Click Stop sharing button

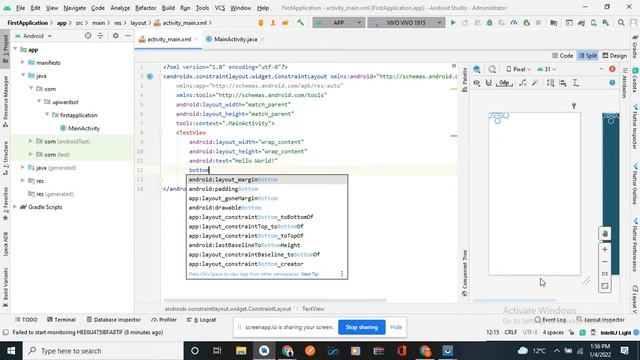[x=362, y=327]
